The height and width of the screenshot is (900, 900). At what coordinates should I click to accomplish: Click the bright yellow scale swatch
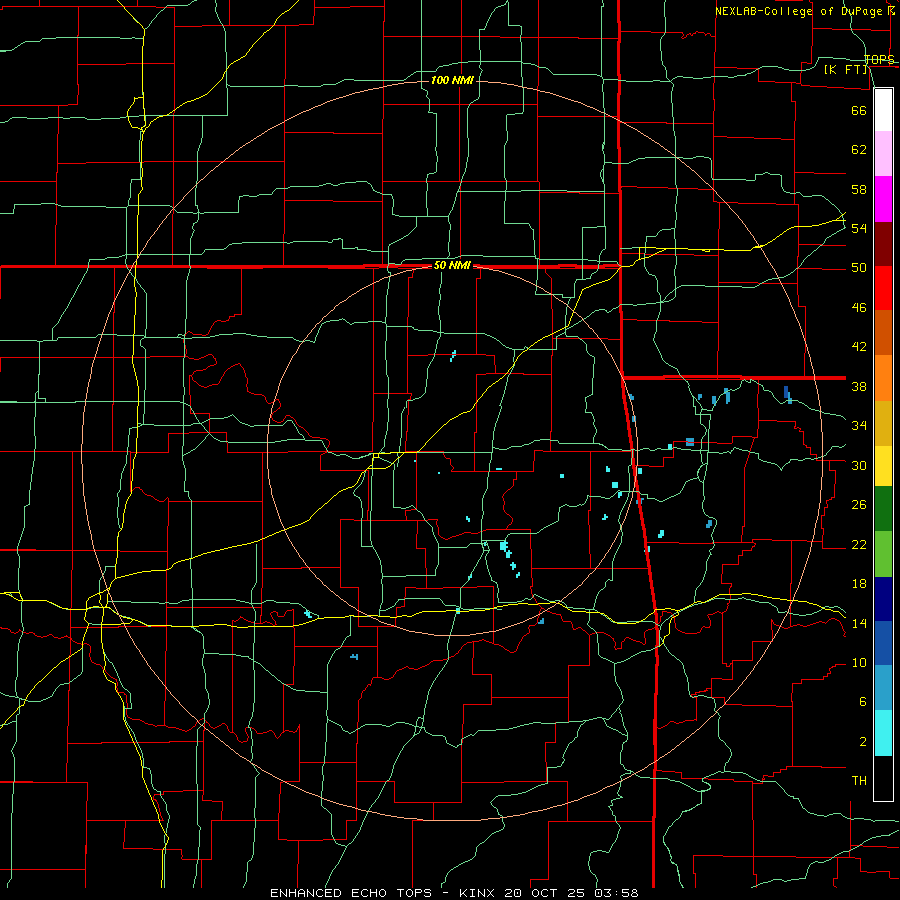pos(883,466)
